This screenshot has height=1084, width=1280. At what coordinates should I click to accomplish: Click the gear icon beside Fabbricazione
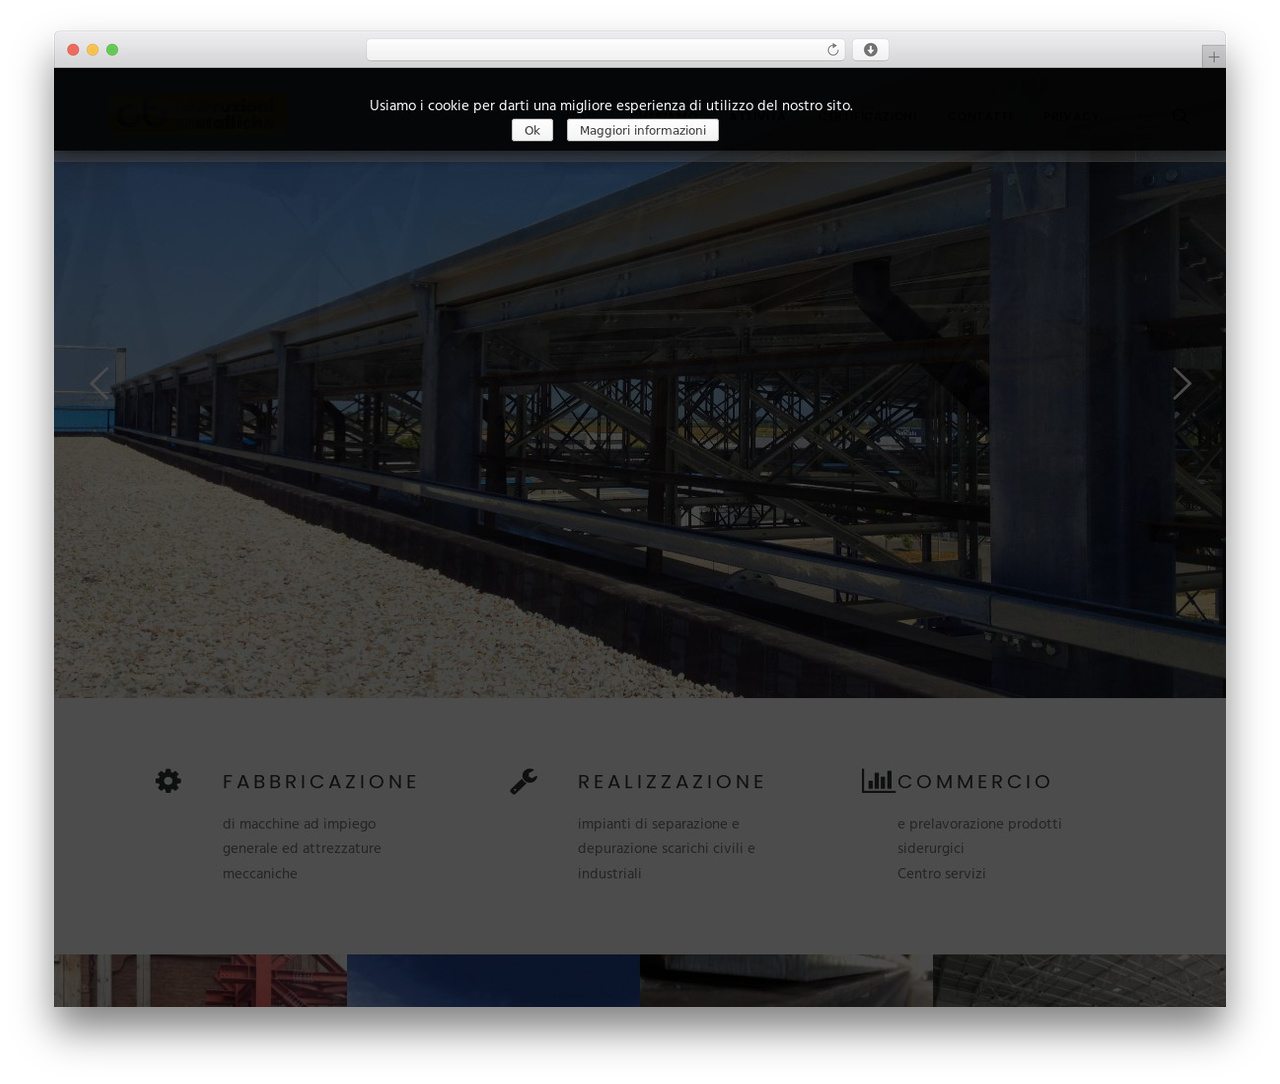pyautogui.click(x=168, y=781)
